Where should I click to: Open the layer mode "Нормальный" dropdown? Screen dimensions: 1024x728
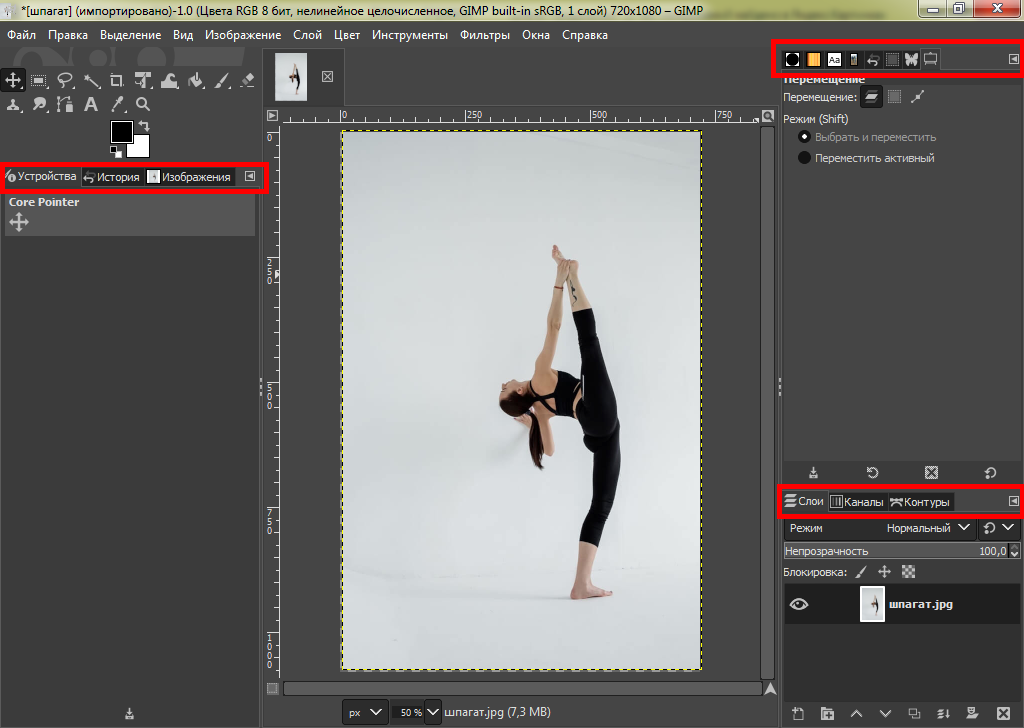(929, 527)
